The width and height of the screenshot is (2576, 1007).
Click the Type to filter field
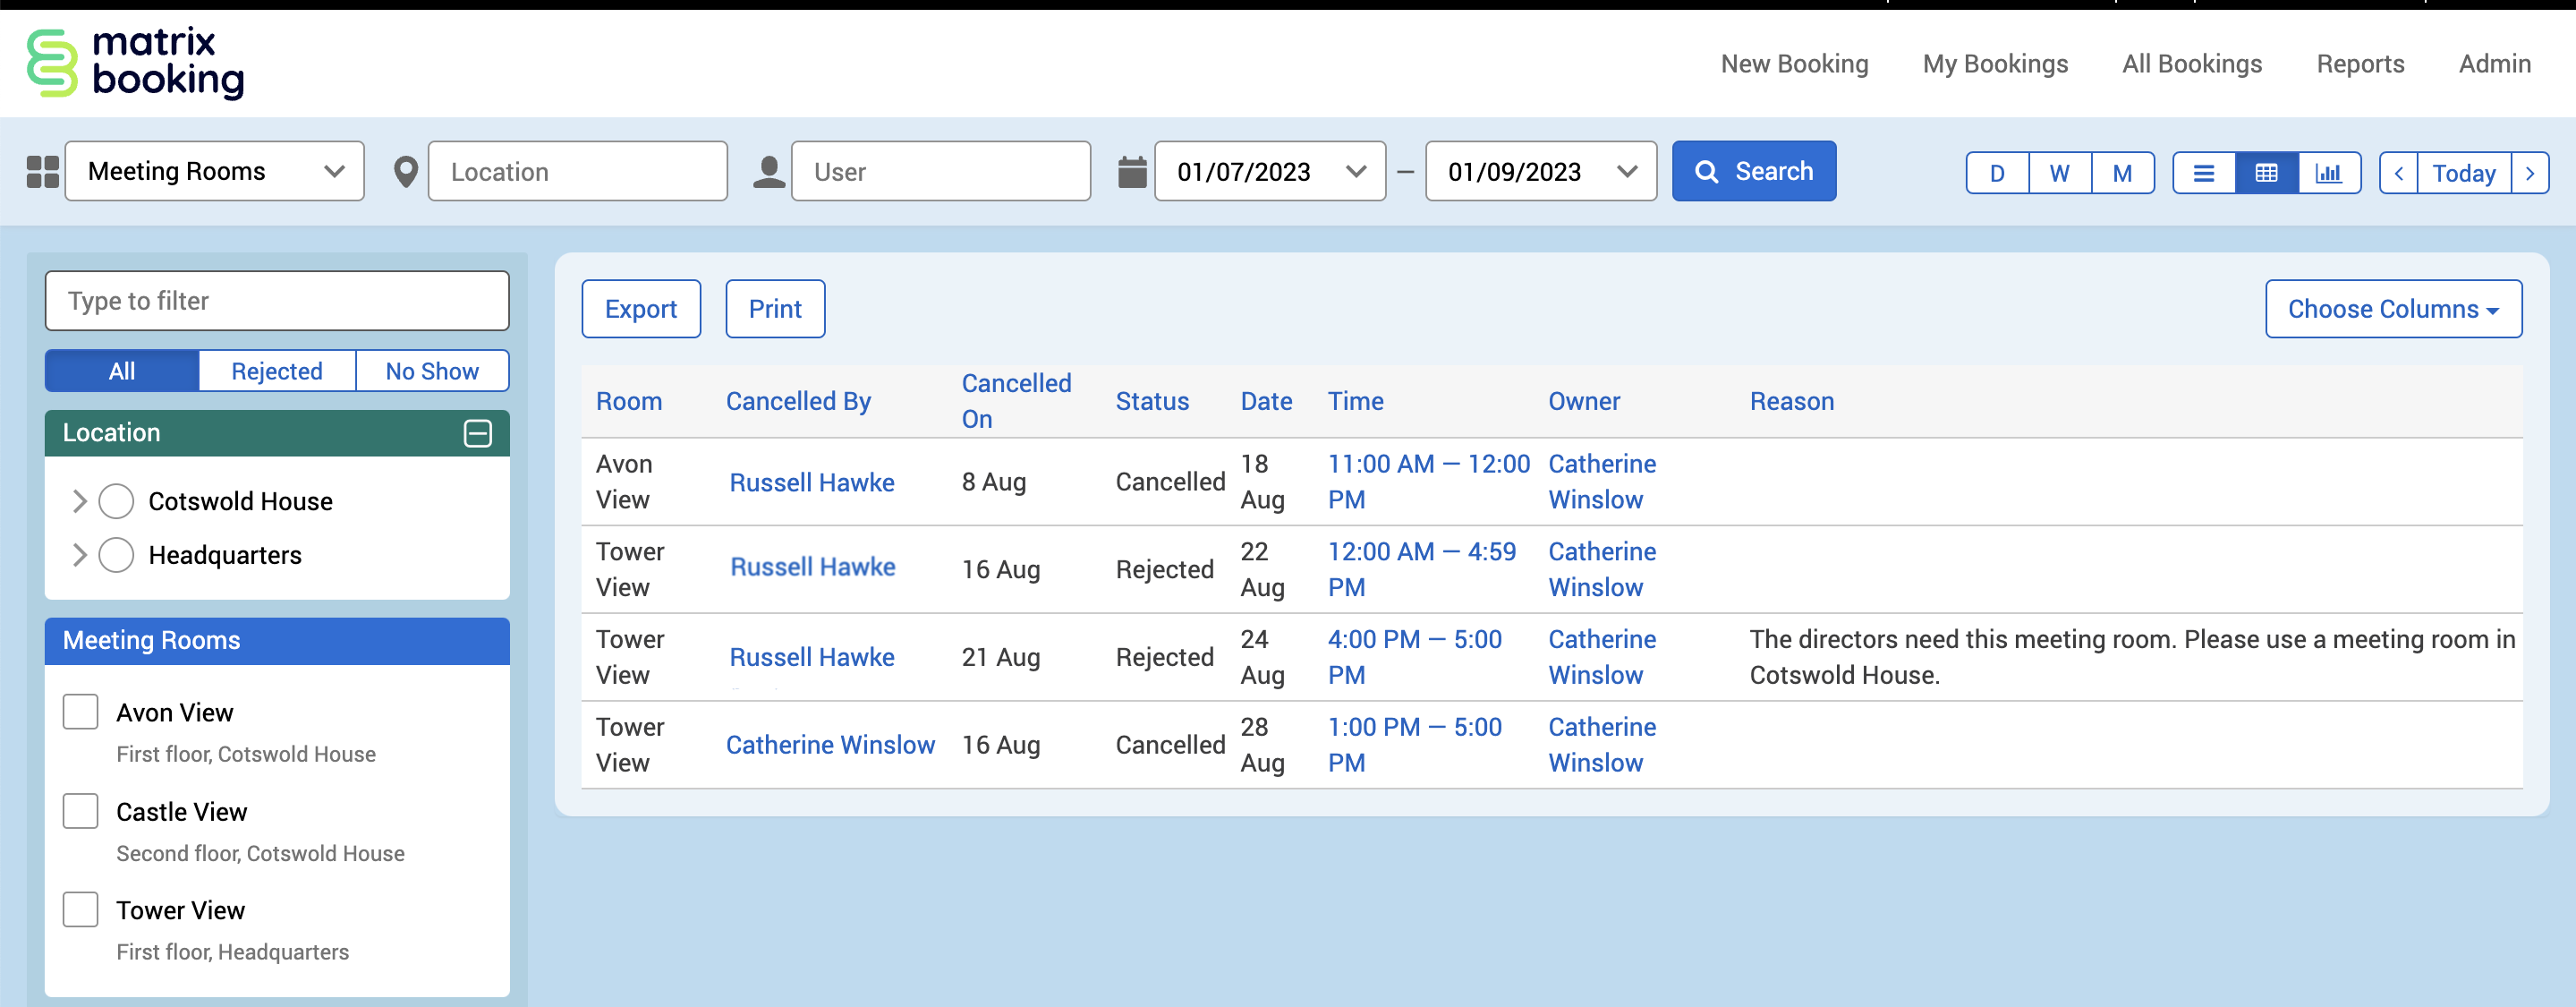(277, 301)
